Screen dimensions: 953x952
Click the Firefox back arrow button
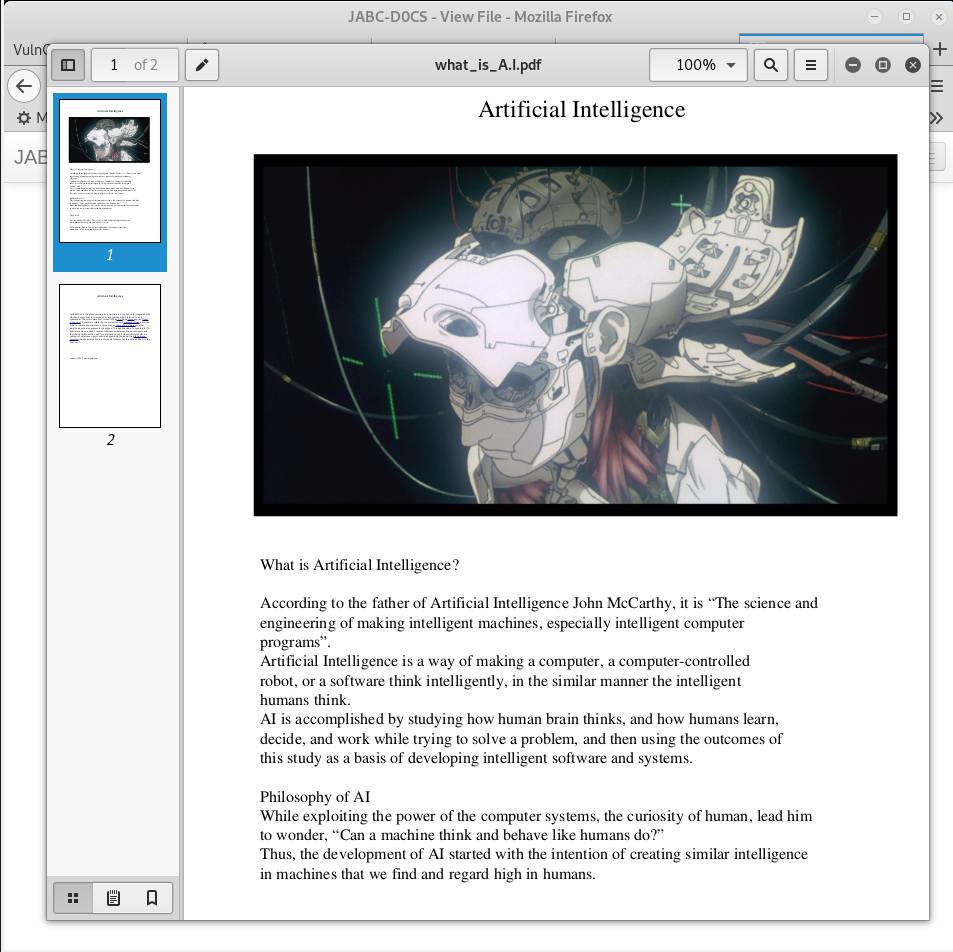pyautogui.click(x=24, y=86)
